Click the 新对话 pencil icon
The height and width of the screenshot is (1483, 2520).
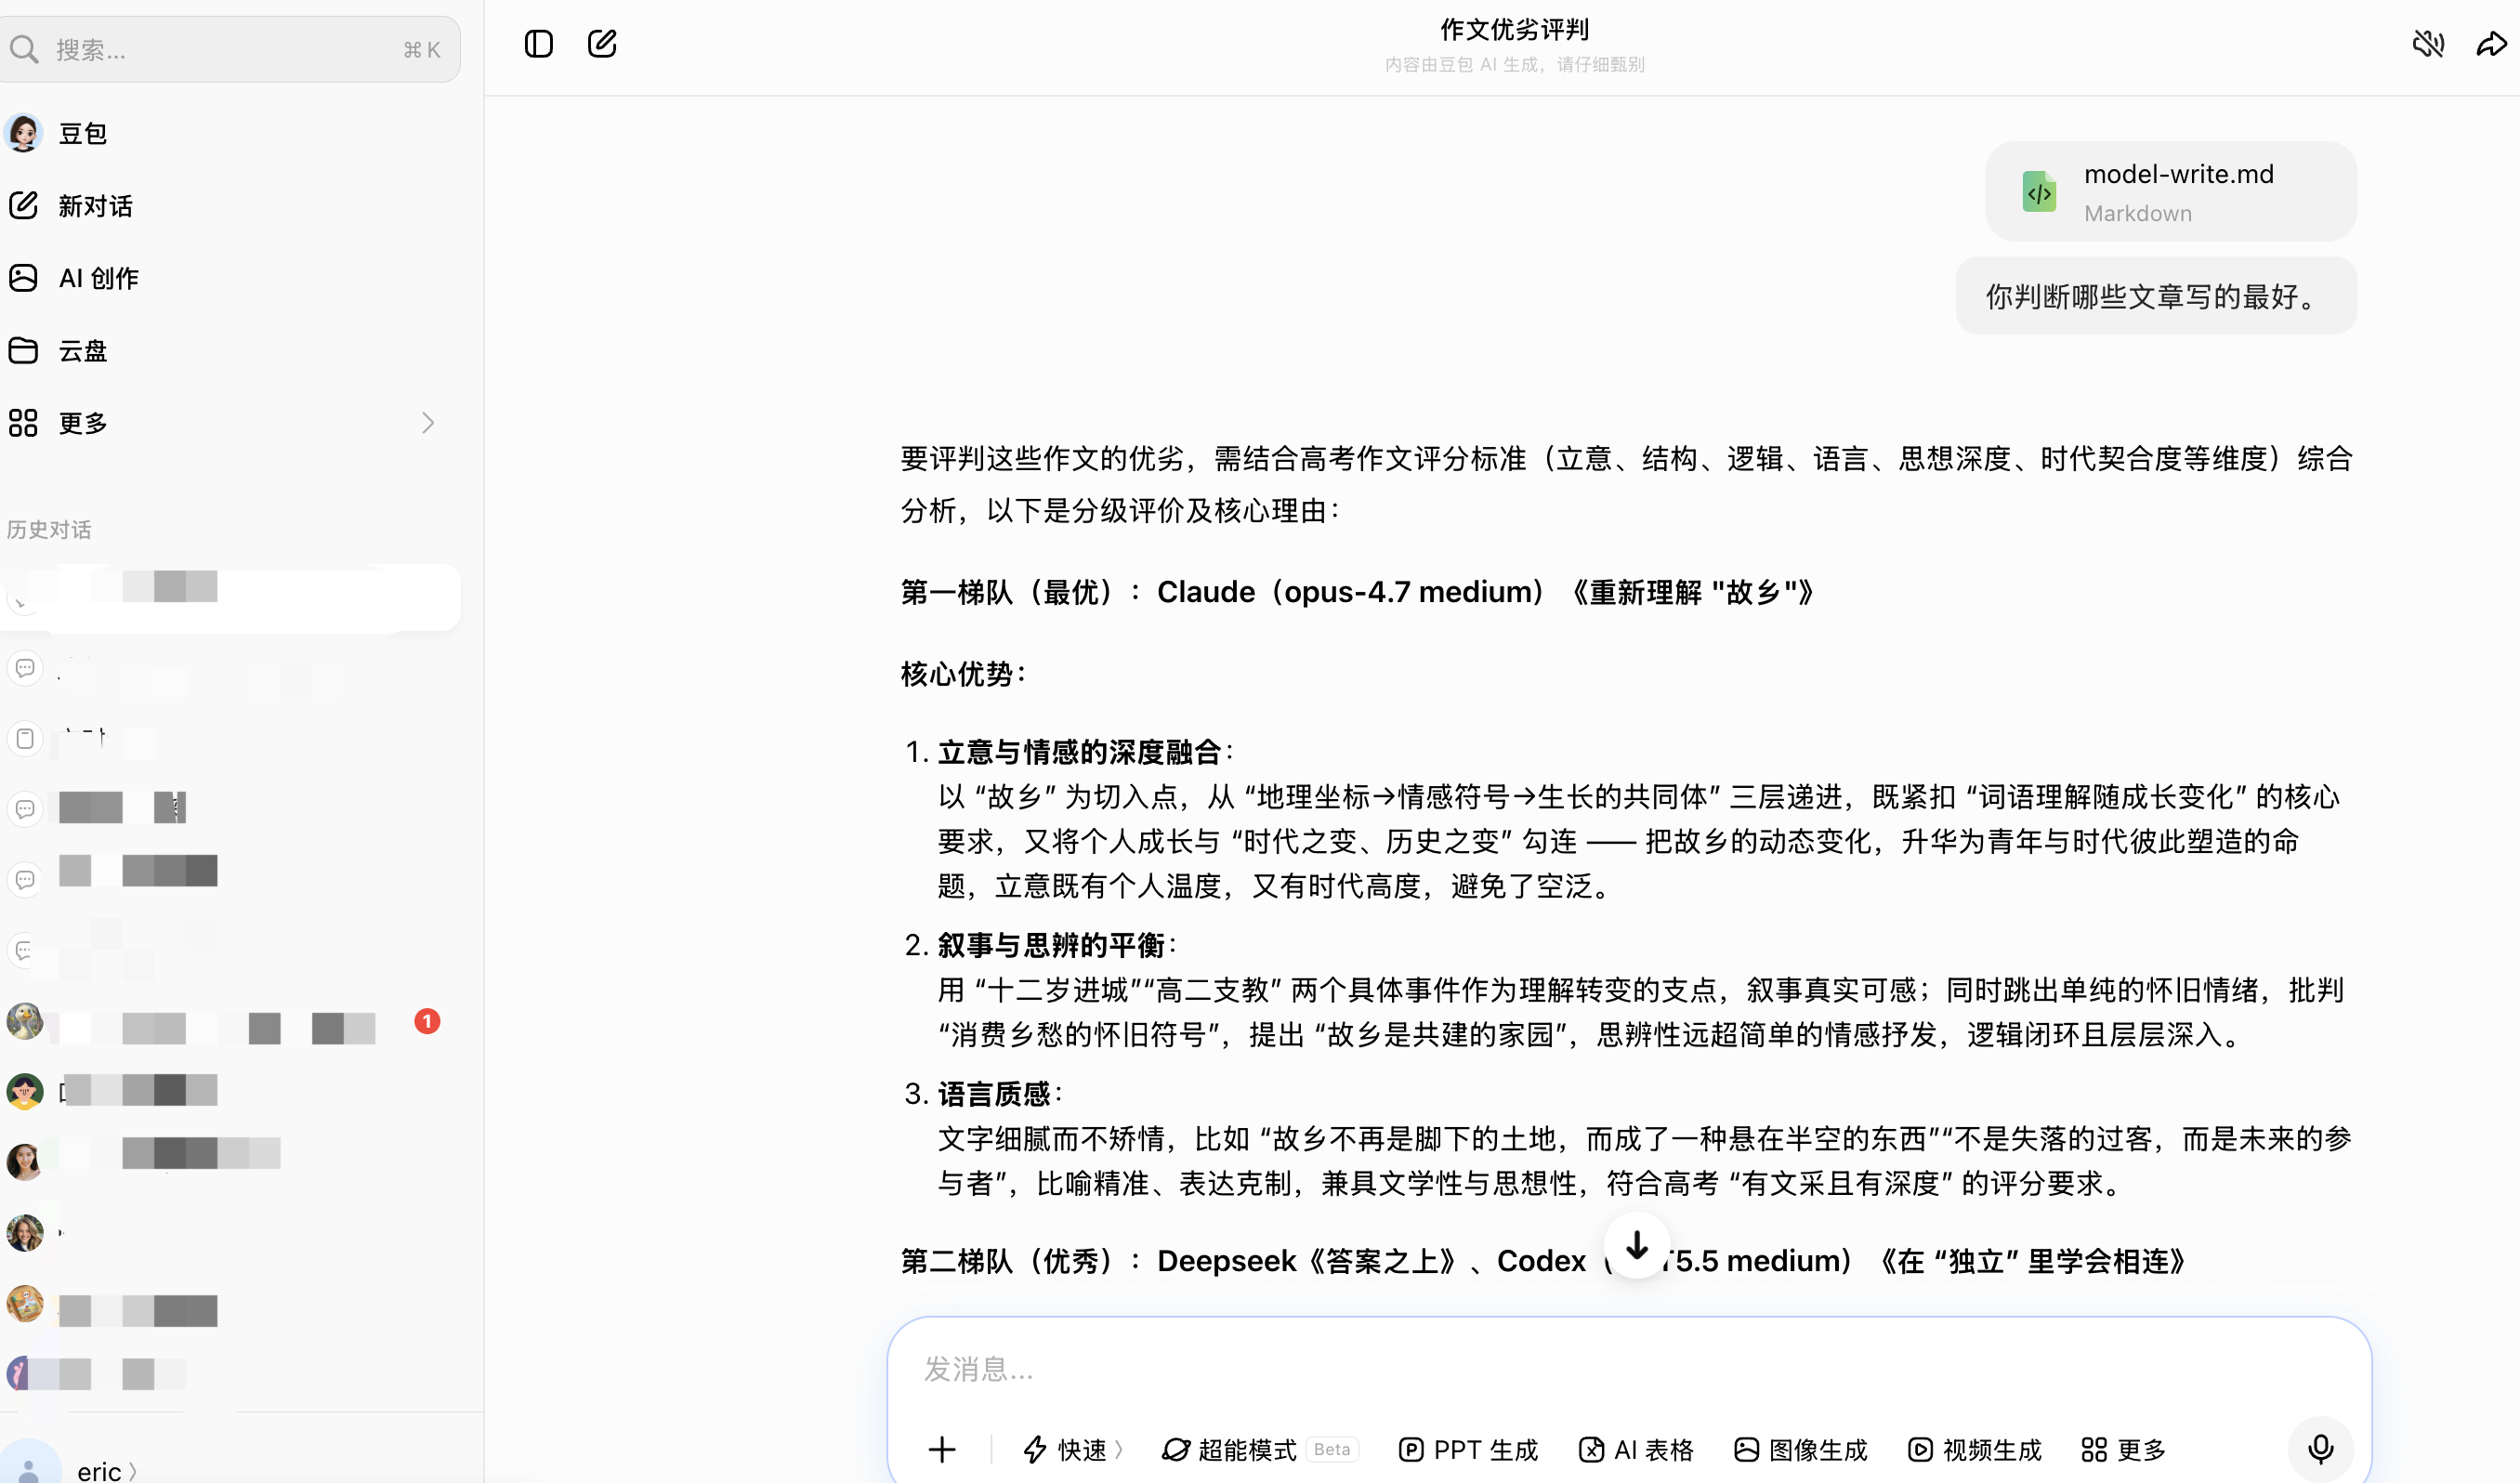pyautogui.click(x=23, y=206)
